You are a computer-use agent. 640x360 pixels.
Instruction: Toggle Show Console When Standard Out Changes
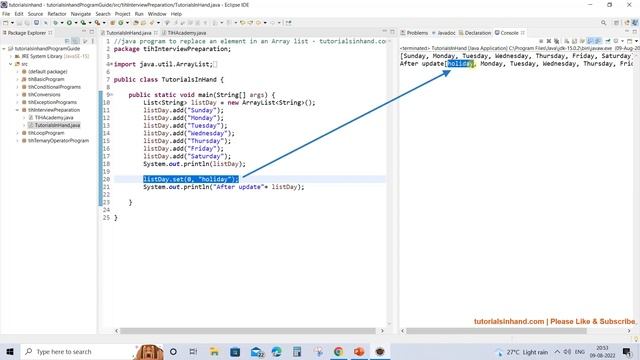click(590, 41)
